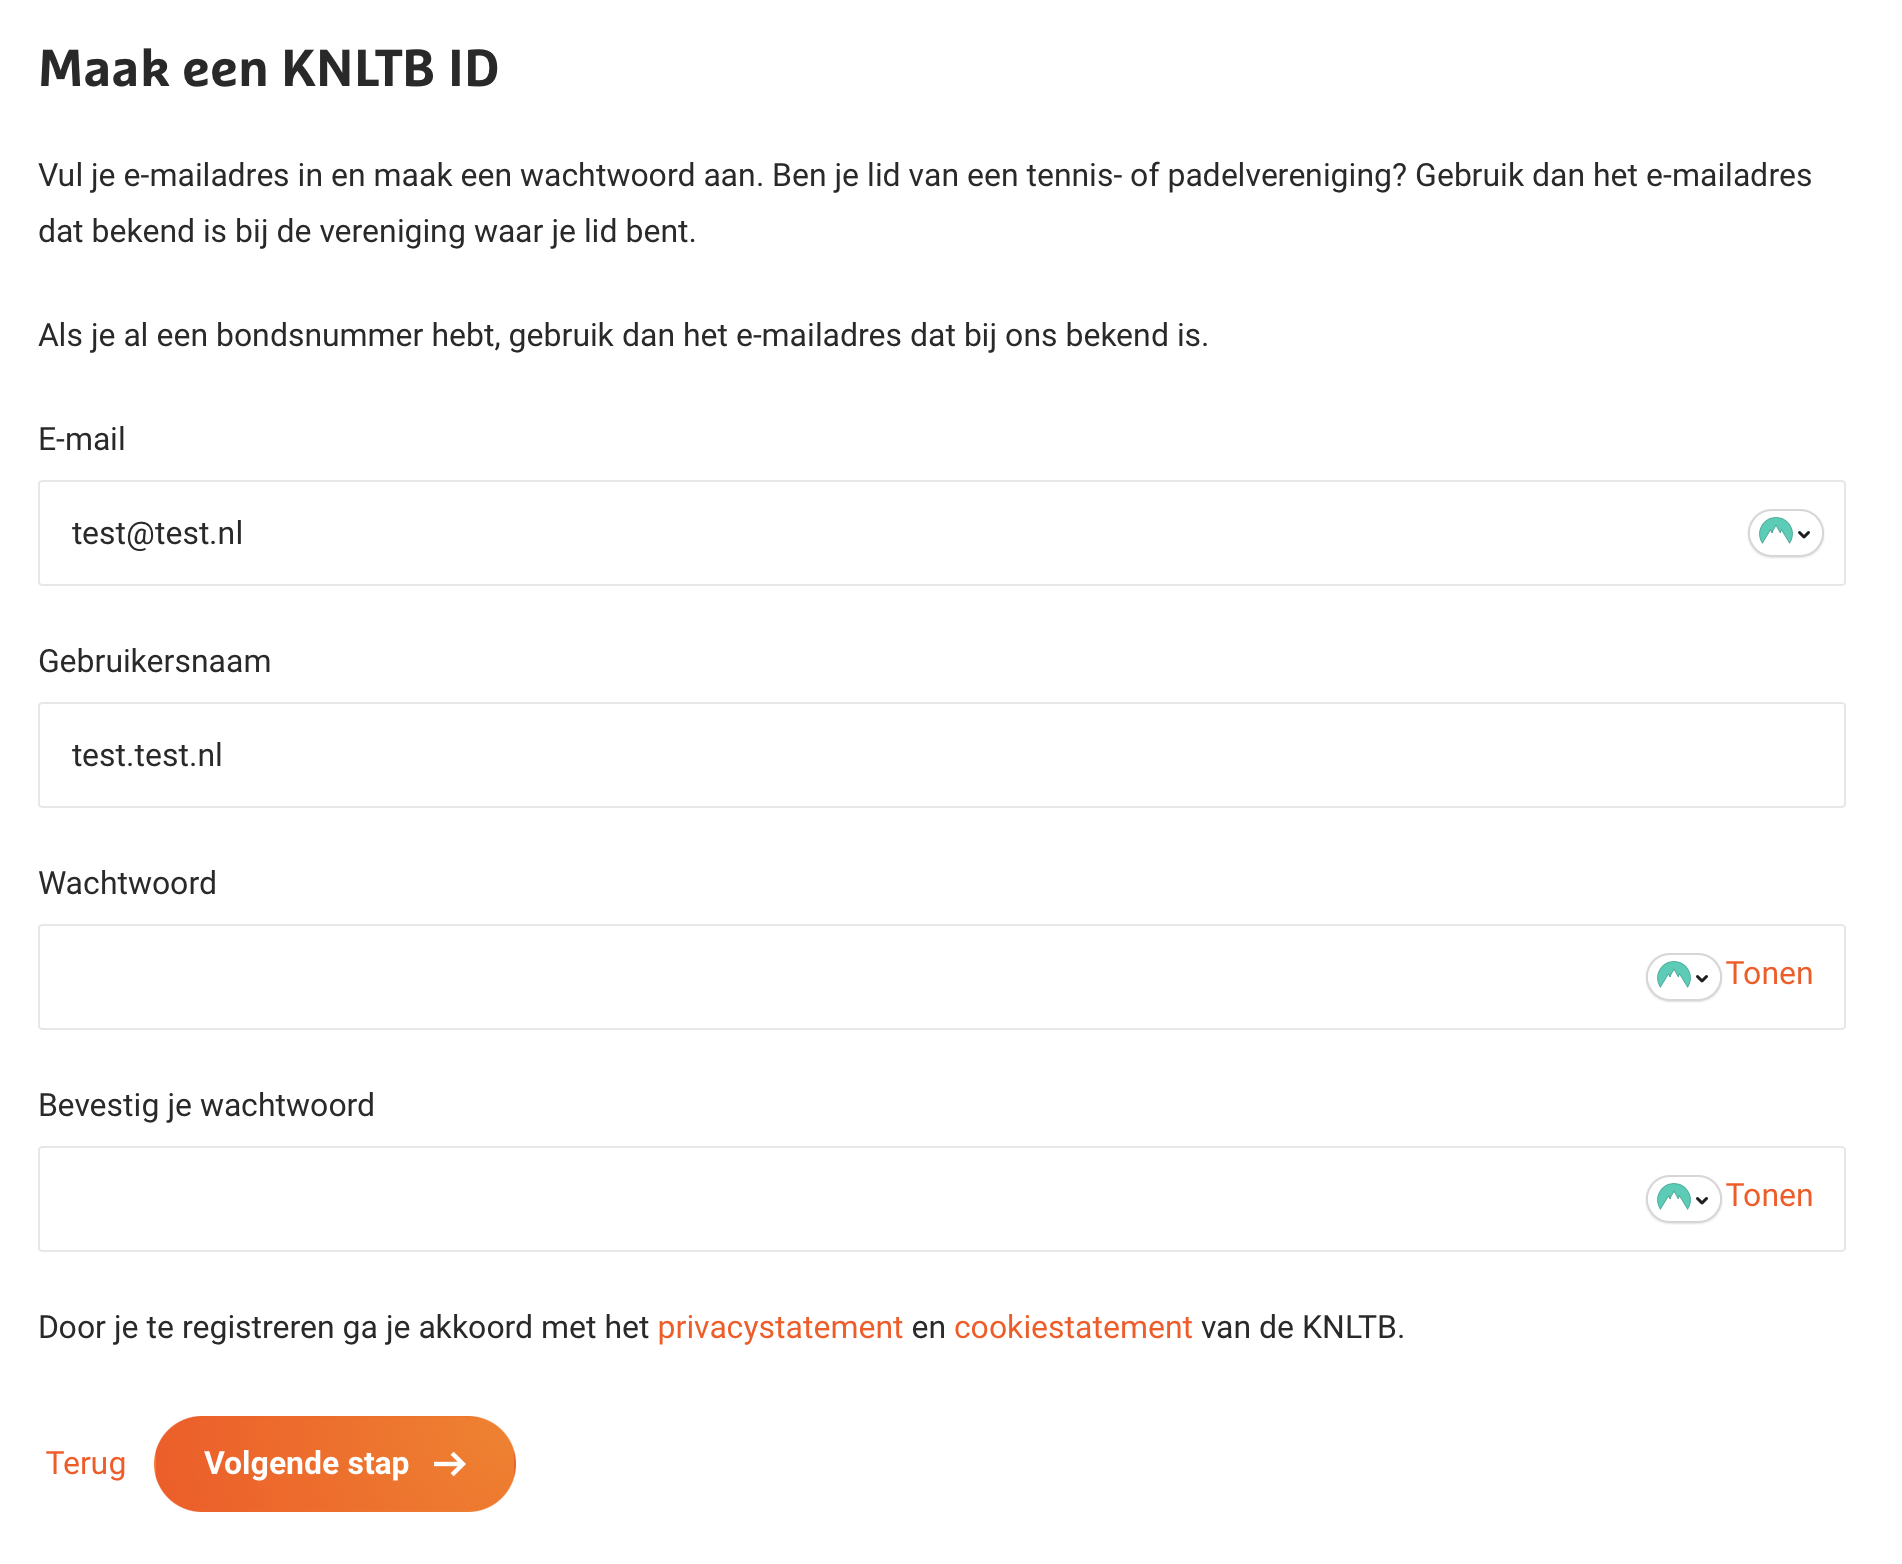Open the privacystatement link
Viewport: 1902px width, 1564px height.
[x=780, y=1327]
